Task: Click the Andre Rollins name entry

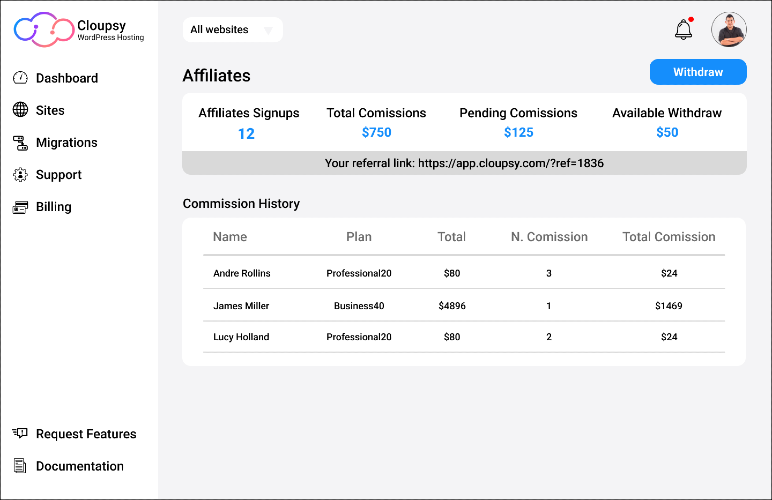Action: 242,273
